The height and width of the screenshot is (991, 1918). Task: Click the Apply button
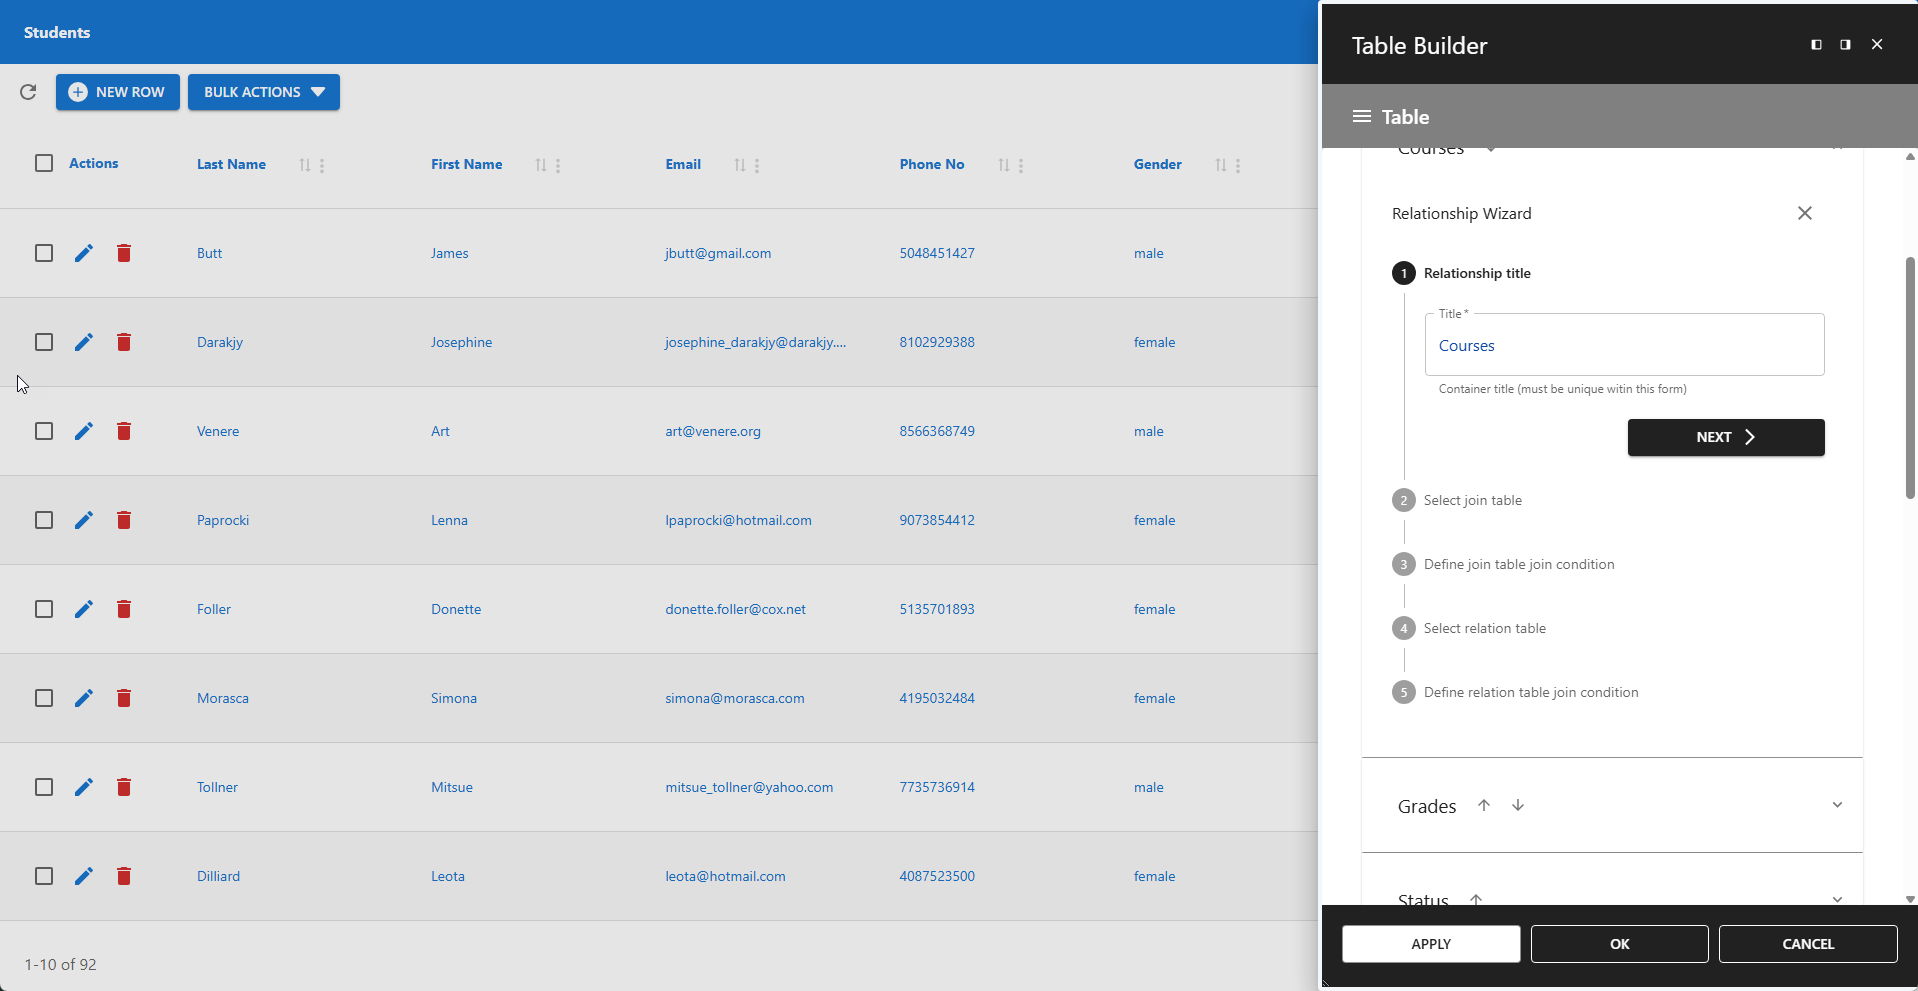pos(1430,943)
